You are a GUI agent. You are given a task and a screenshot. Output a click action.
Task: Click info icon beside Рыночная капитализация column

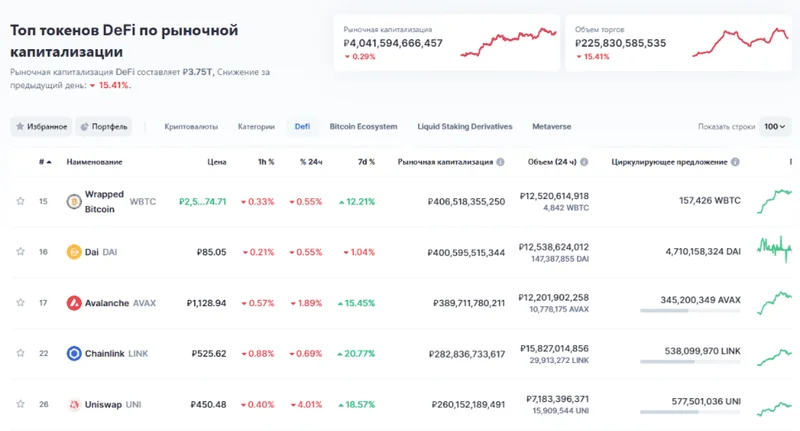point(500,162)
